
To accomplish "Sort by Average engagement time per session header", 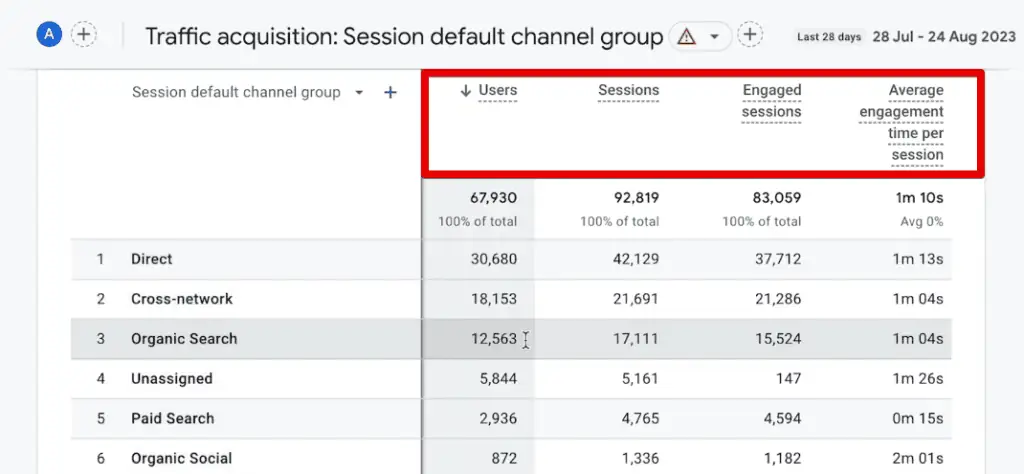I will point(901,123).
